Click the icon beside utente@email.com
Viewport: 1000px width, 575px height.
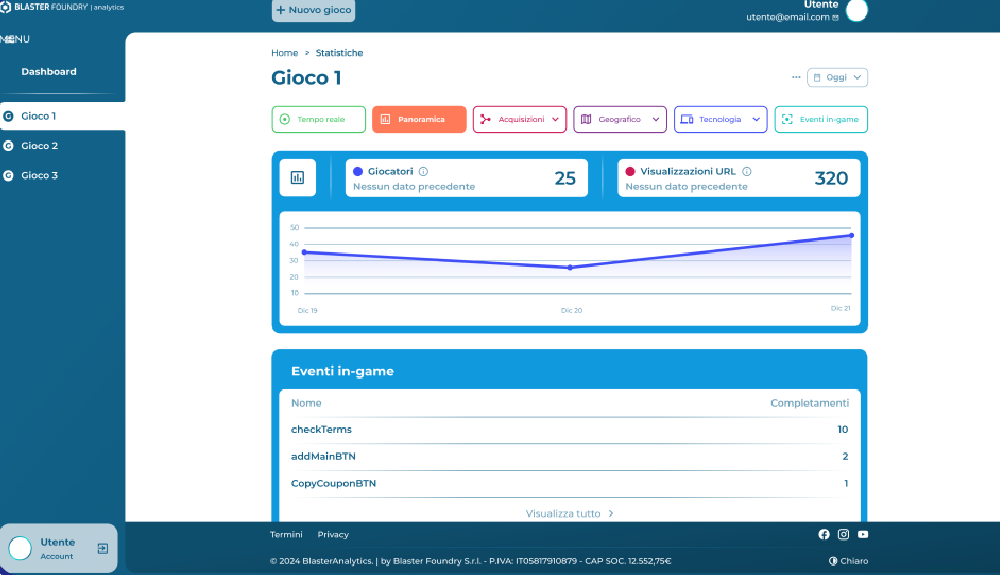click(835, 18)
